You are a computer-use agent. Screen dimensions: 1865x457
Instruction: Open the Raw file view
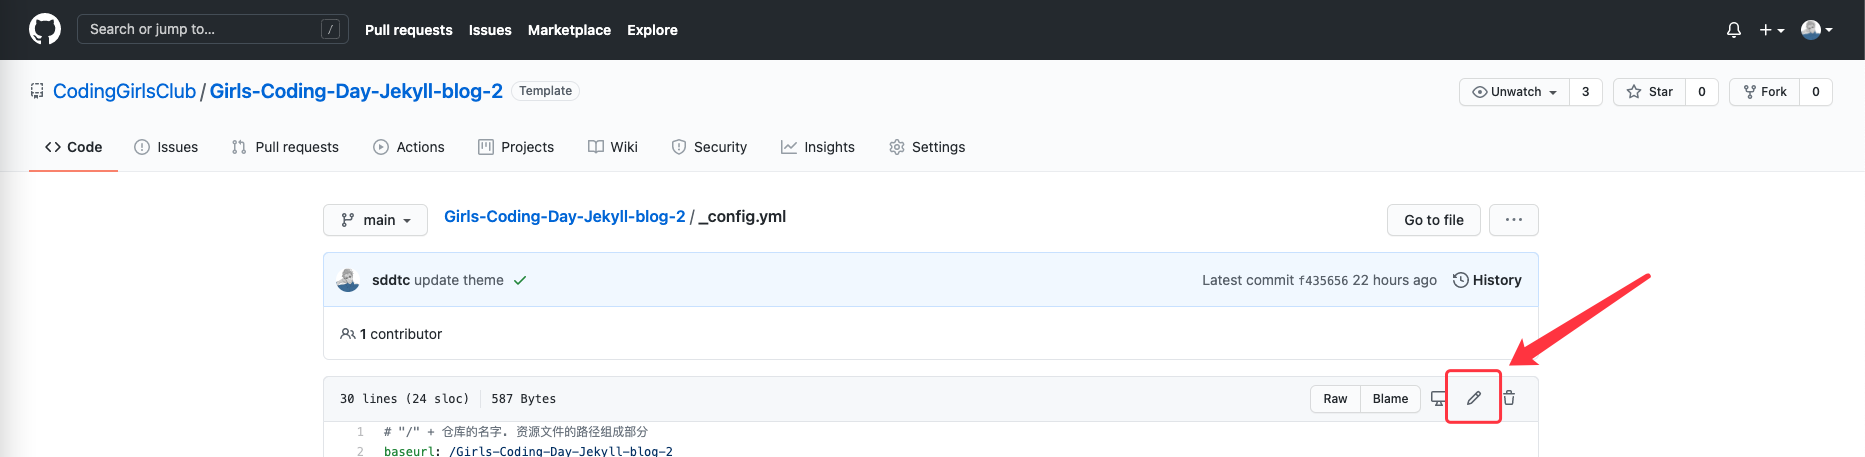pyautogui.click(x=1335, y=398)
